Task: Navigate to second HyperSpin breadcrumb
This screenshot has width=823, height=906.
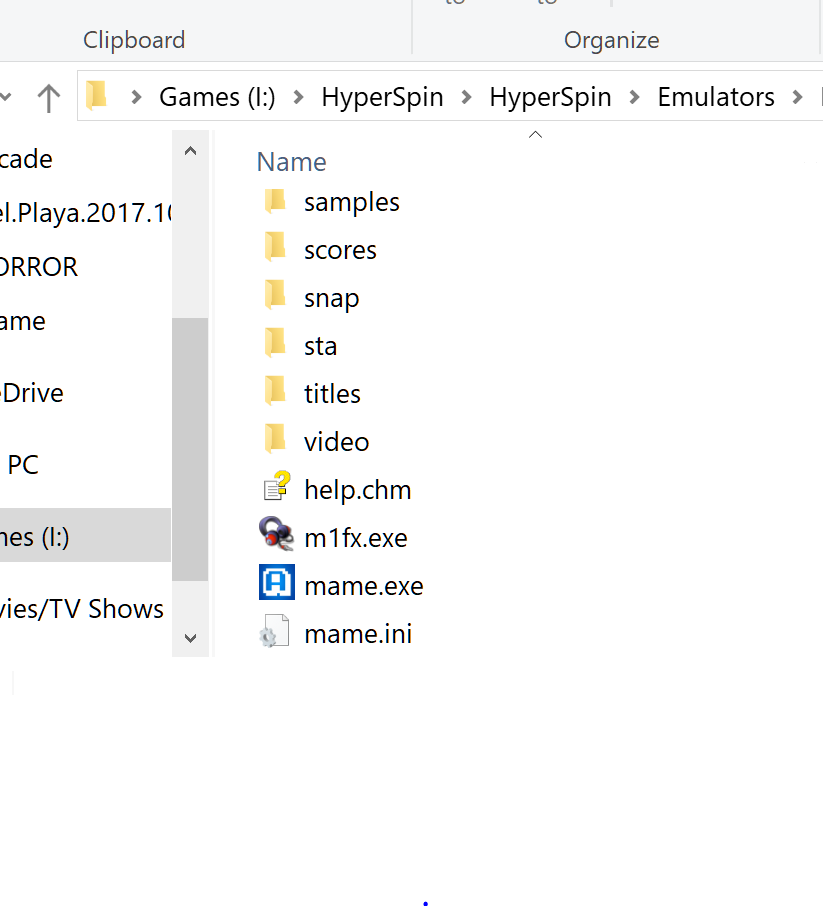Action: pyautogui.click(x=550, y=97)
